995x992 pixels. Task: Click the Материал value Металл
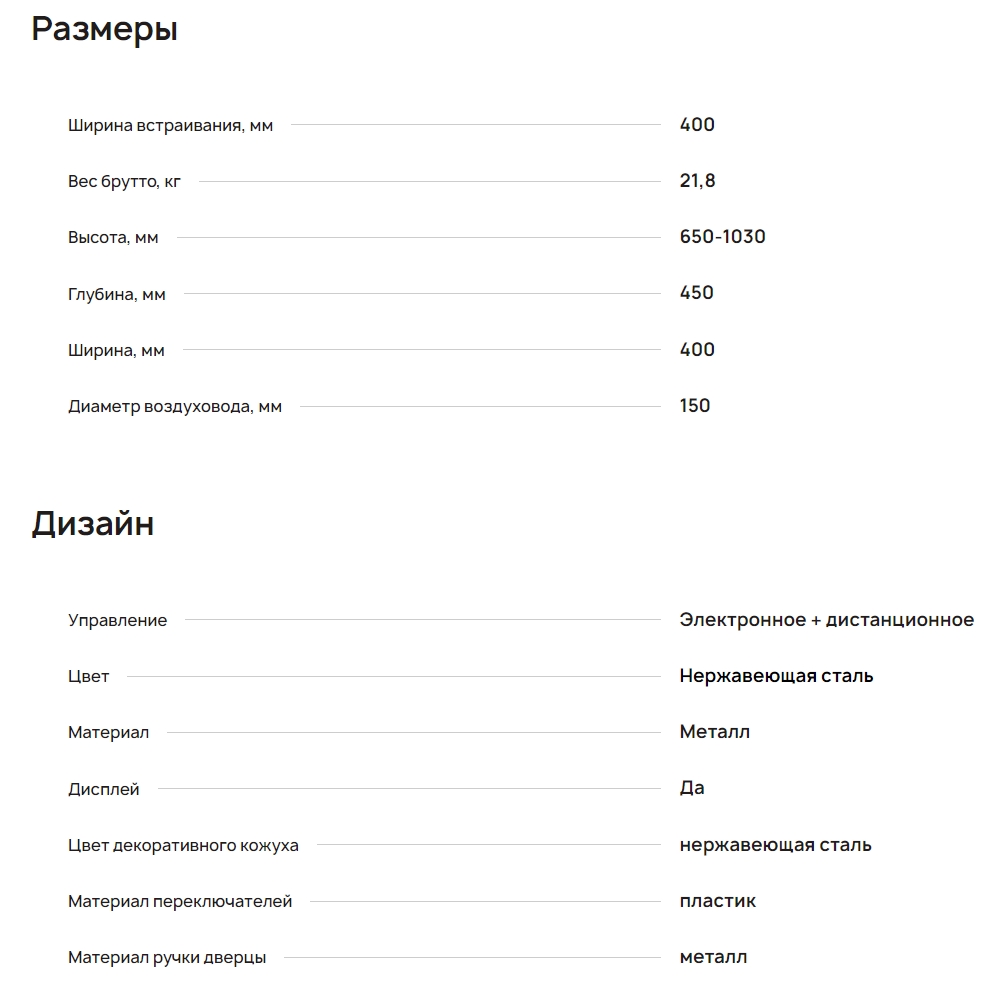pos(714,732)
